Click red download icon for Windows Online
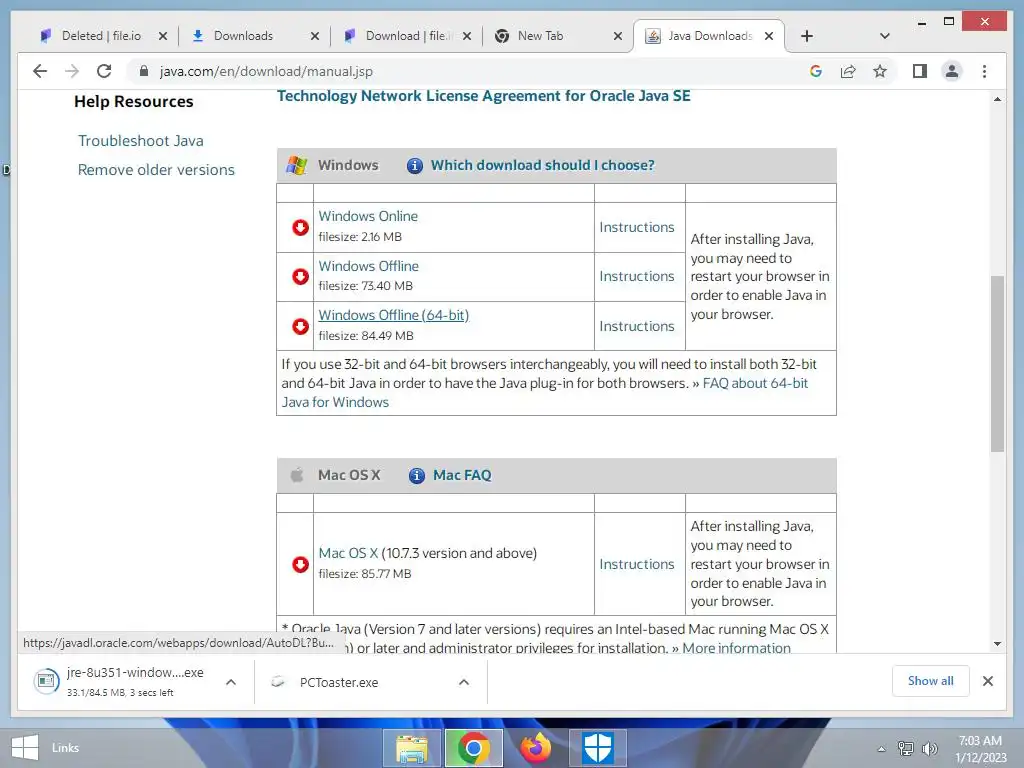Screen dimensions: 1024x768 pos(300,227)
